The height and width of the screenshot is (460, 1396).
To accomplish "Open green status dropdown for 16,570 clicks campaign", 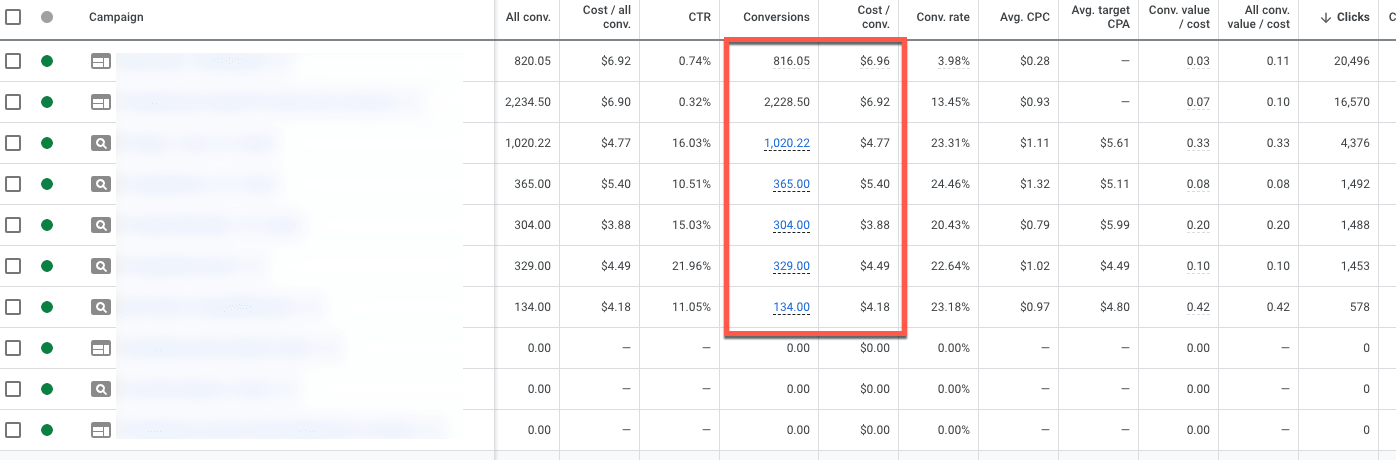I will click(x=46, y=102).
